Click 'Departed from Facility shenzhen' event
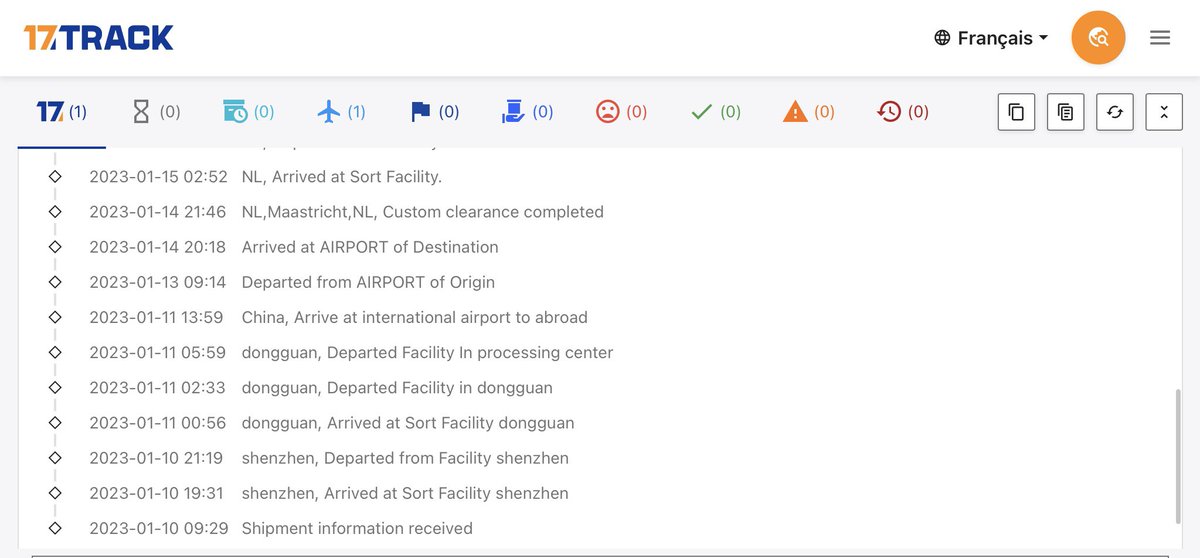 (405, 458)
